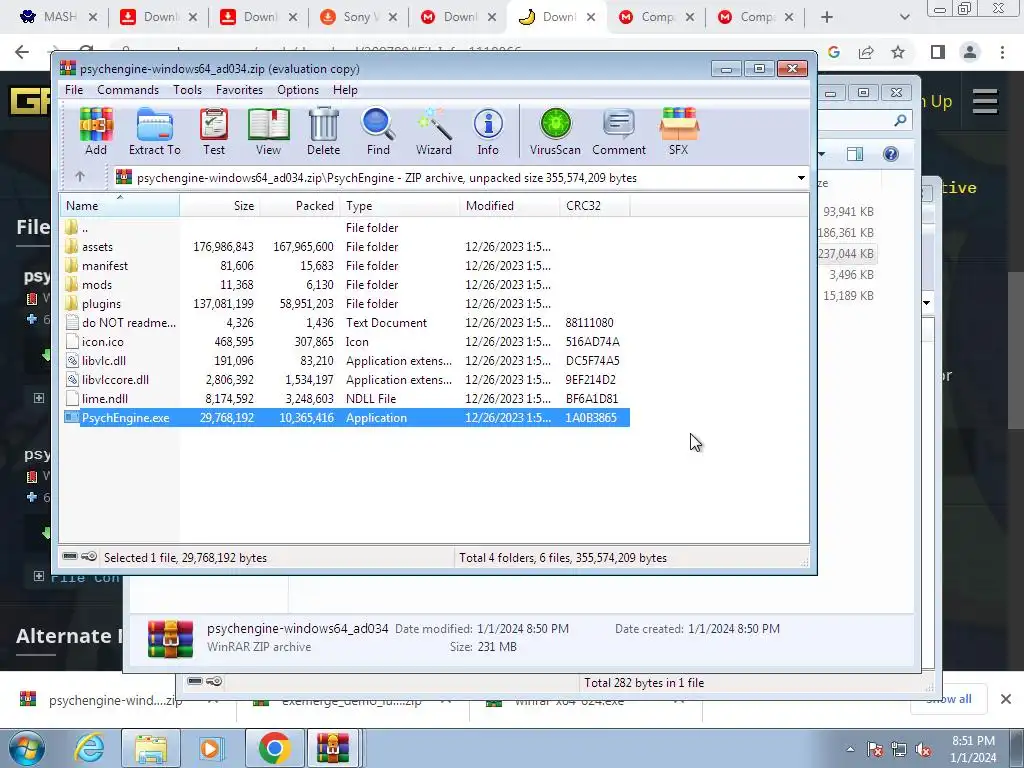This screenshot has width=1024, height=768.
Task: Open the Tools menu
Action: click(x=187, y=90)
